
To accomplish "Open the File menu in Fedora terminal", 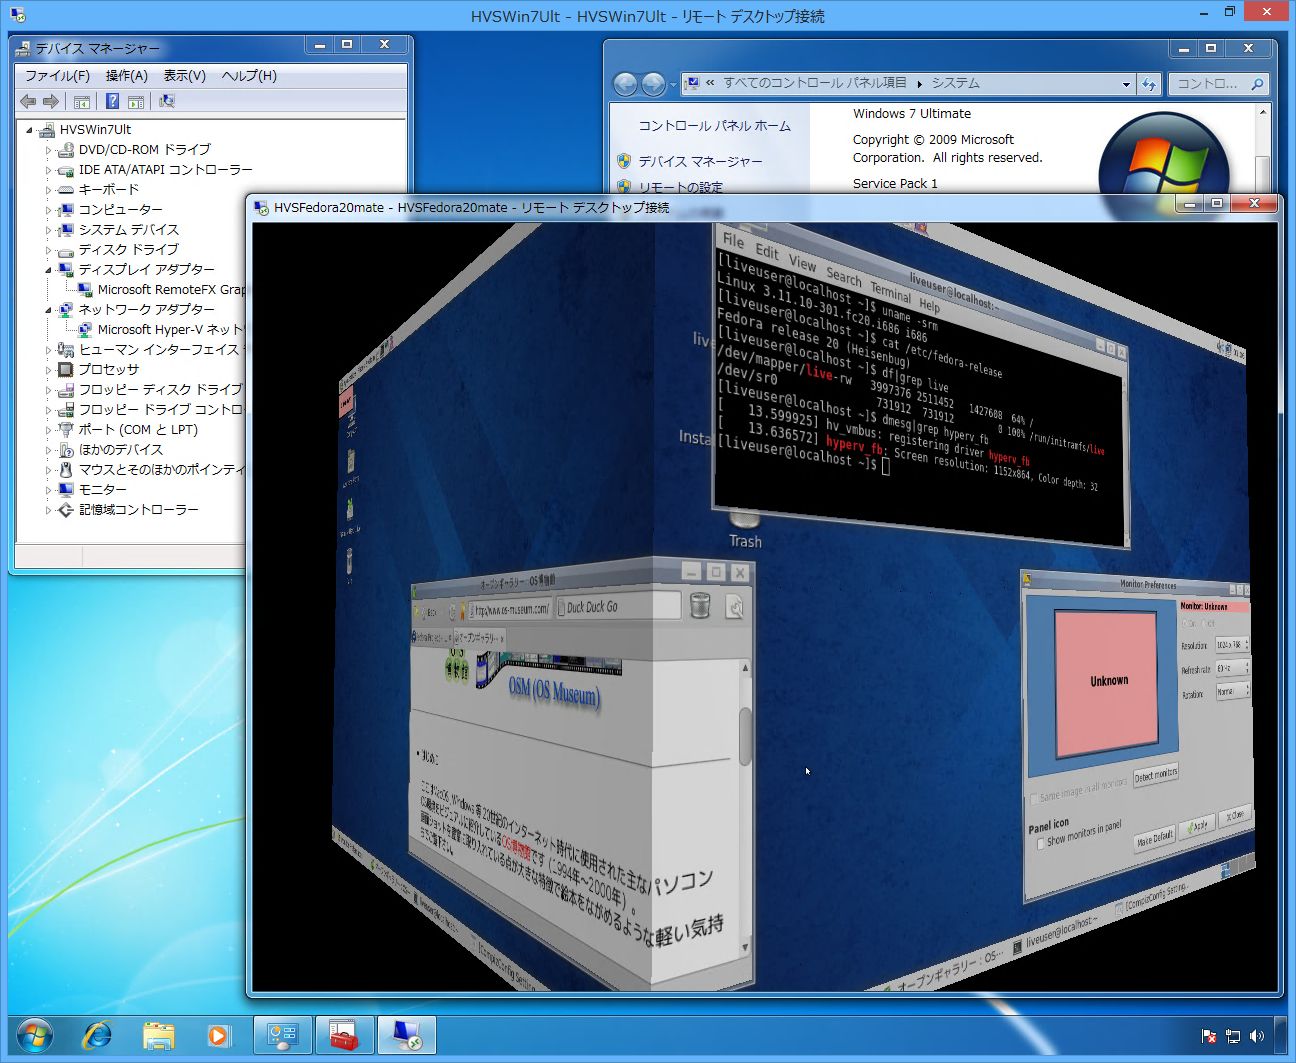I will coord(733,241).
